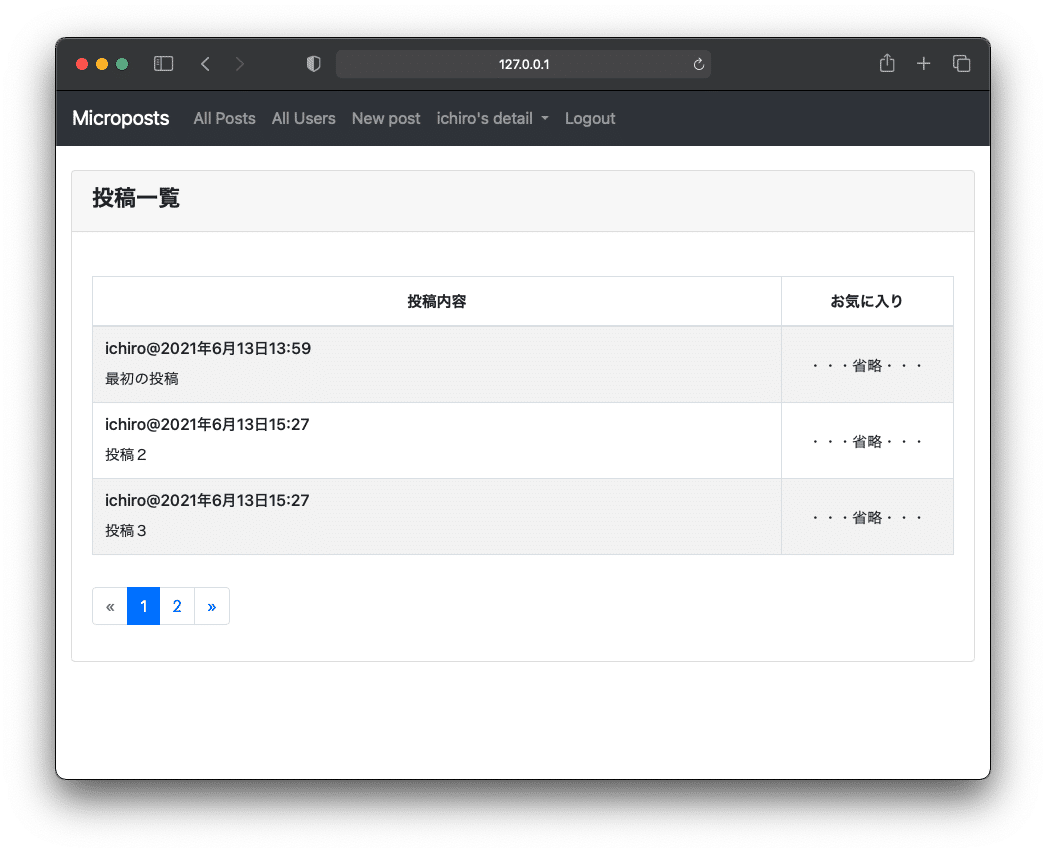Go to next page with » button
Image resolution: width=1046 pixels, height=853 pixels.
211,606
